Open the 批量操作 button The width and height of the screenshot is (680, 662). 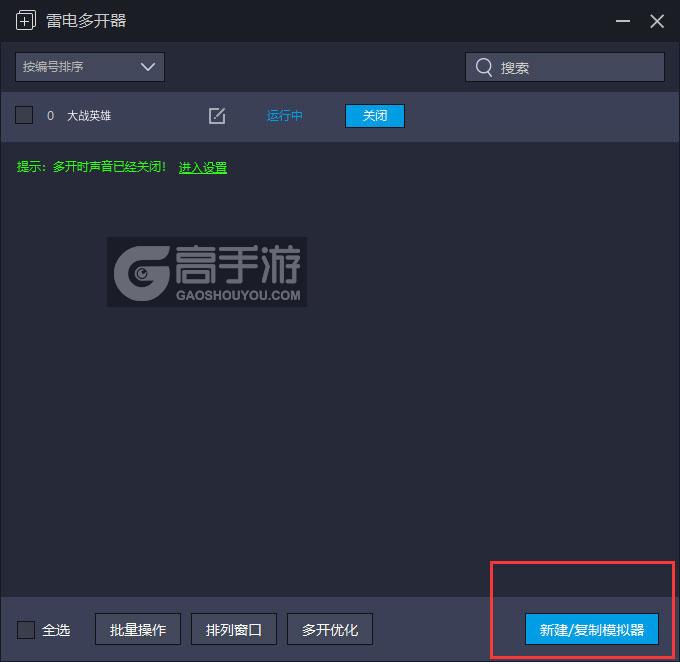pyautogui.click(x=138, y=629)
